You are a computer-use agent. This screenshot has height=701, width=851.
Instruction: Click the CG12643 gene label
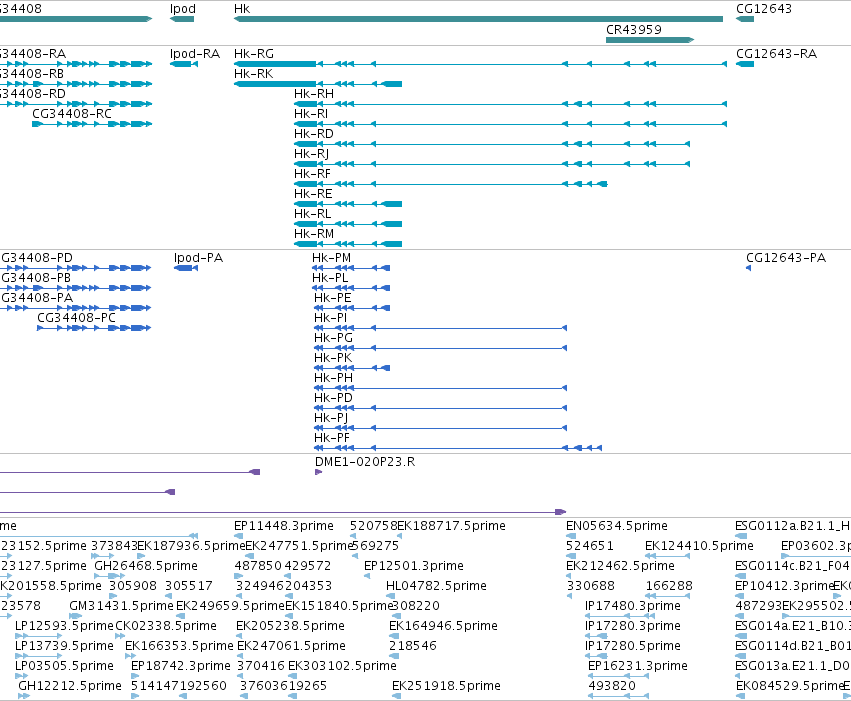point(764,9)
